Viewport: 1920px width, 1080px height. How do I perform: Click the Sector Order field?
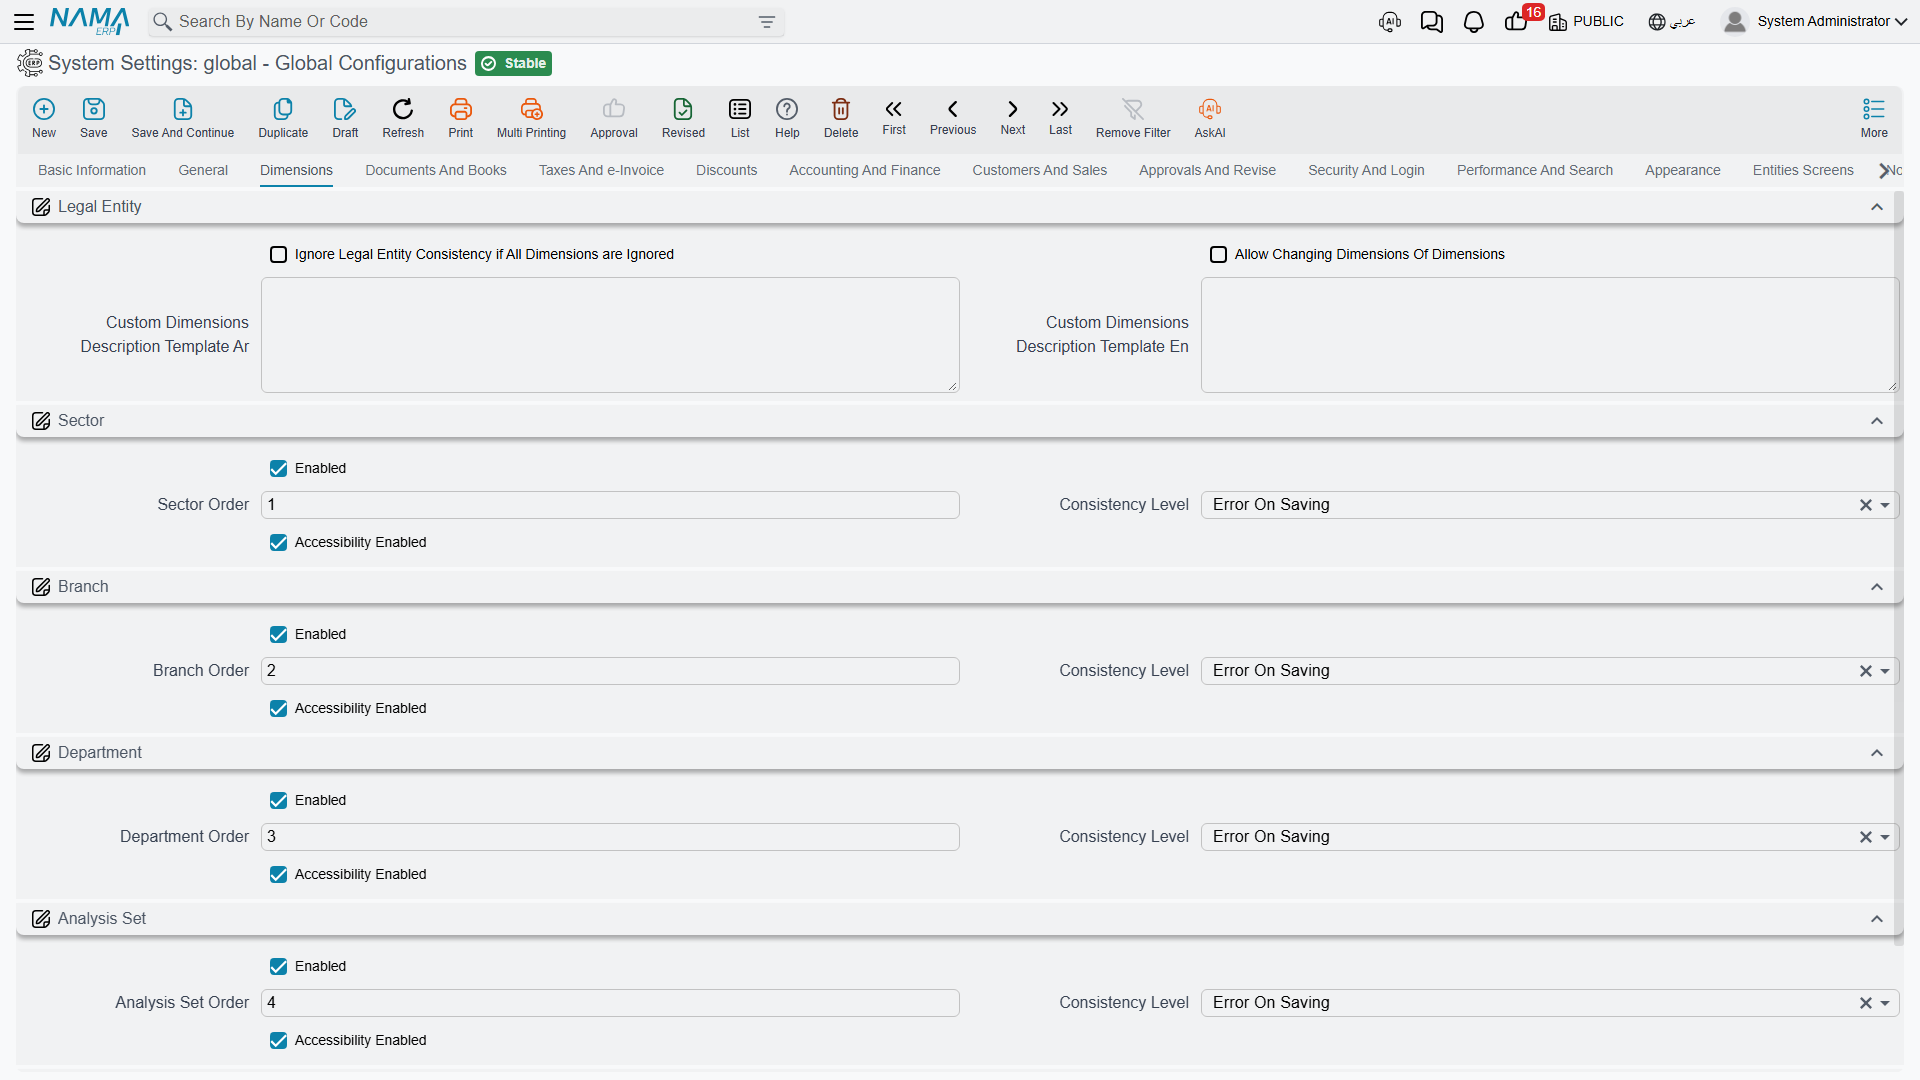[x=610, y=505]
